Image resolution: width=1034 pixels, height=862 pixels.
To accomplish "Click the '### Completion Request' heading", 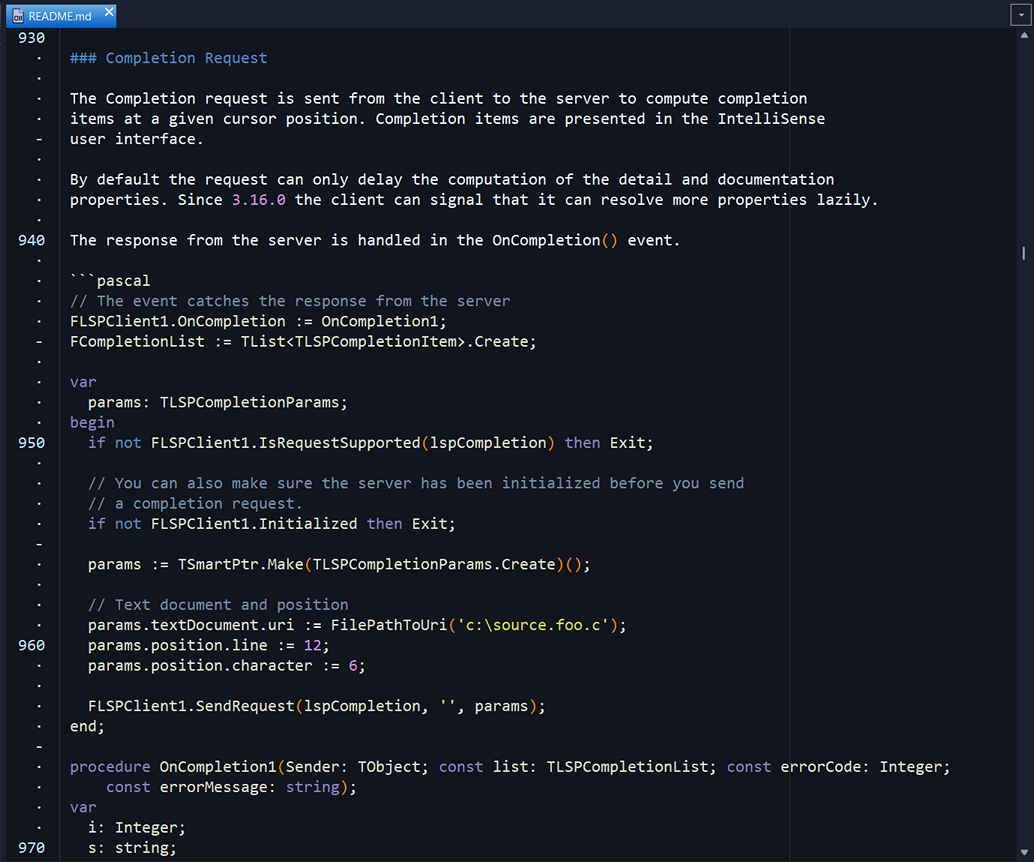I will (x=169, y=58).
